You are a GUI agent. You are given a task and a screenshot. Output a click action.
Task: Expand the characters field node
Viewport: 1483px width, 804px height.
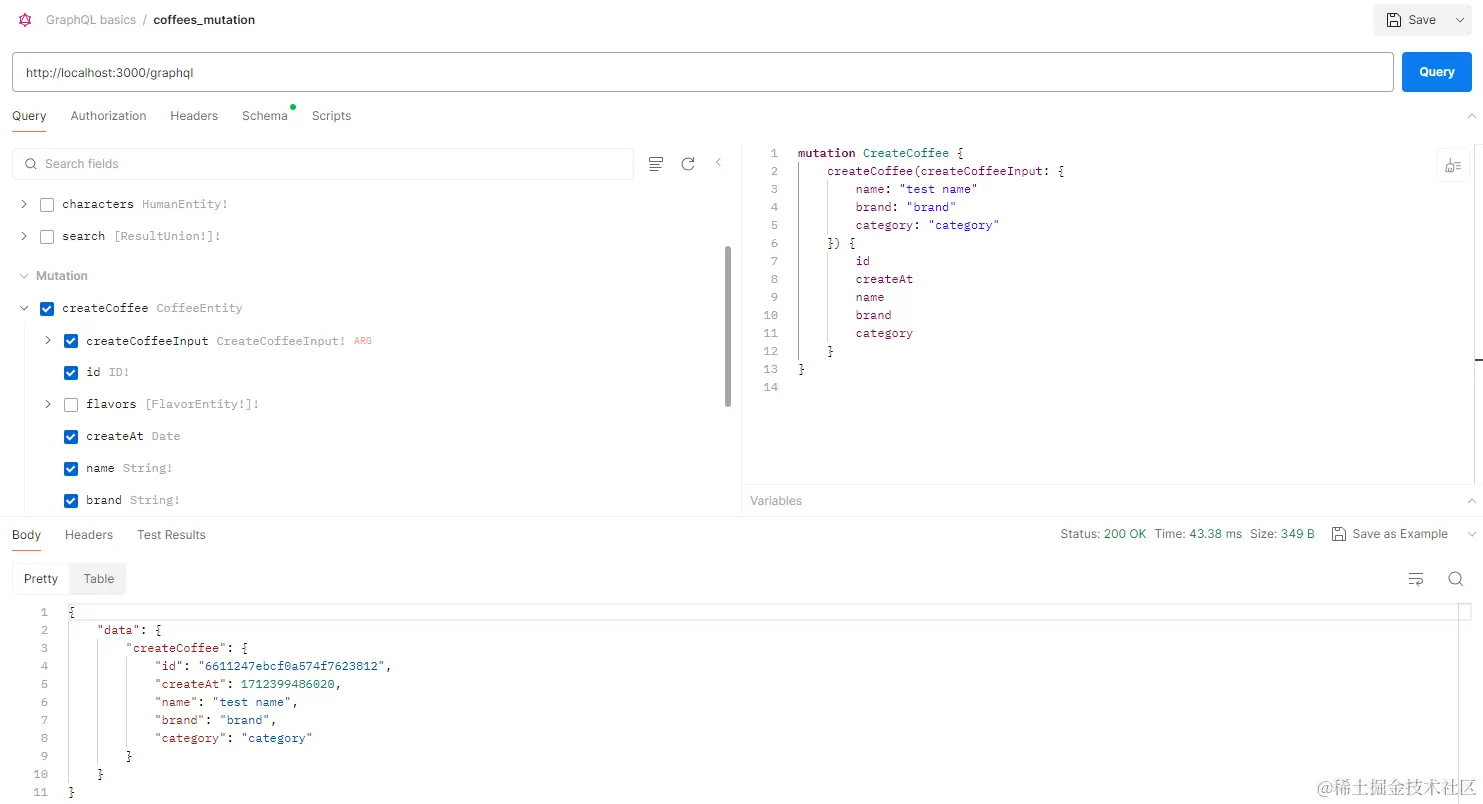[24, 205]
